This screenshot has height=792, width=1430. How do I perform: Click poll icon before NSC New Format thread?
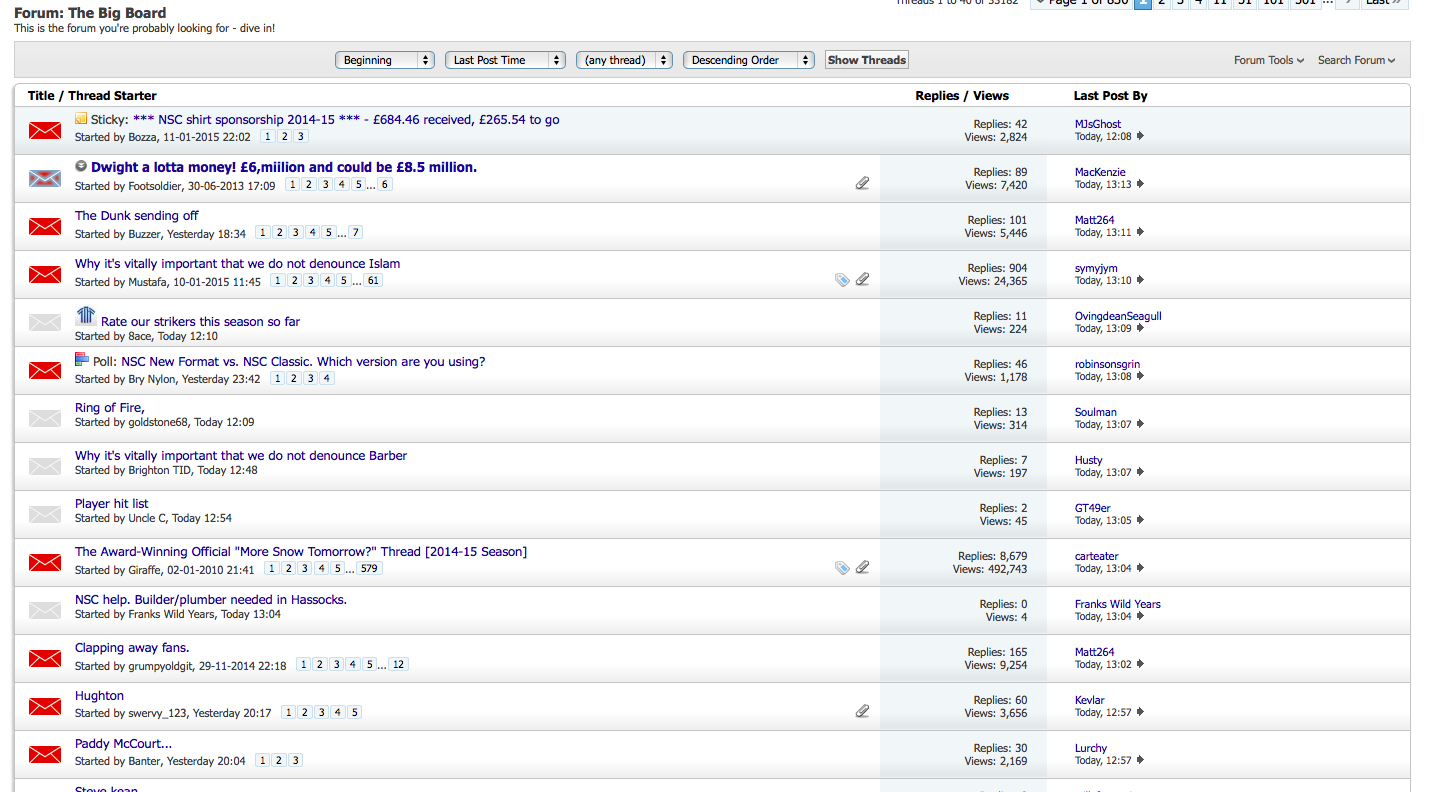[x=82, y=360]
